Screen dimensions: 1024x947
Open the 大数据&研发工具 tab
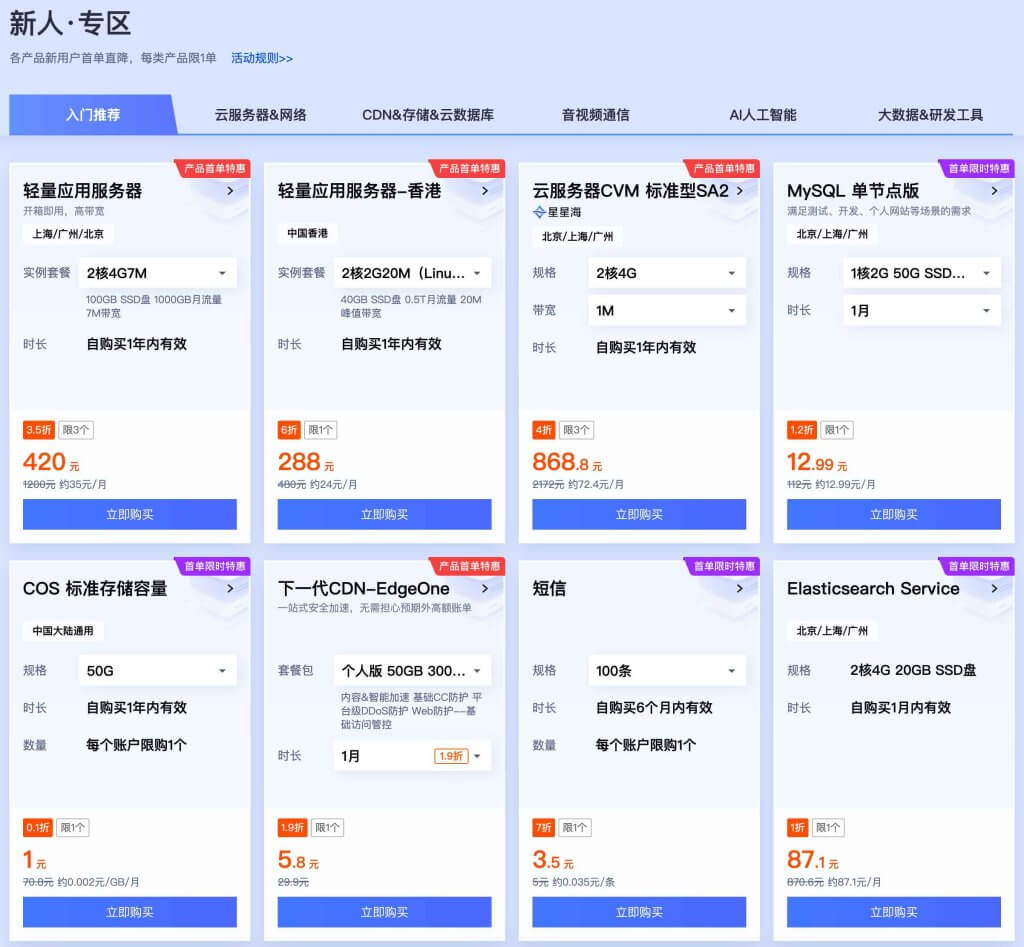coord(930,115)
